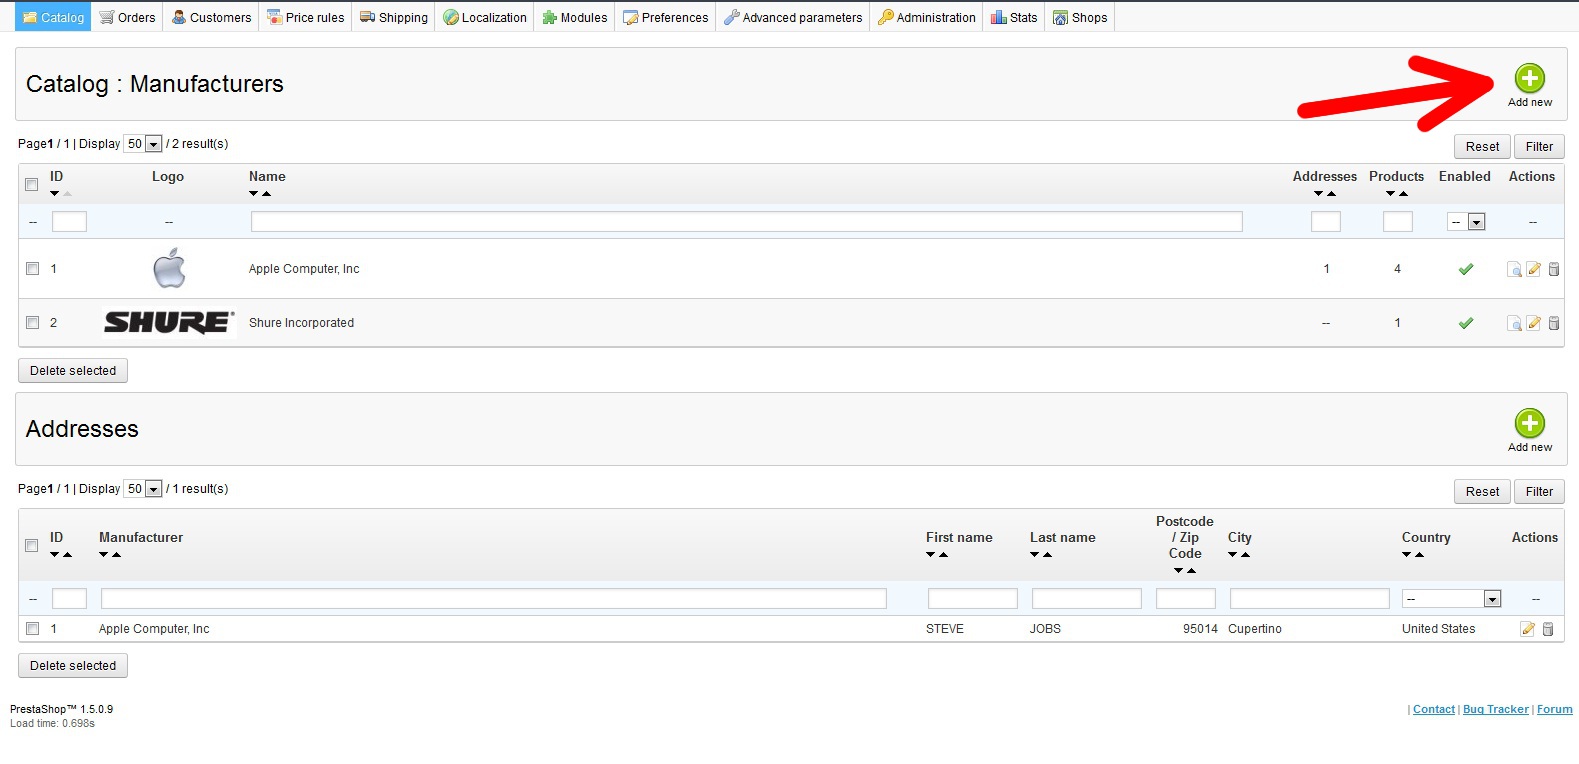
Task: Sort manufacturers by Addresses count descending
Action: (1319, 194)
